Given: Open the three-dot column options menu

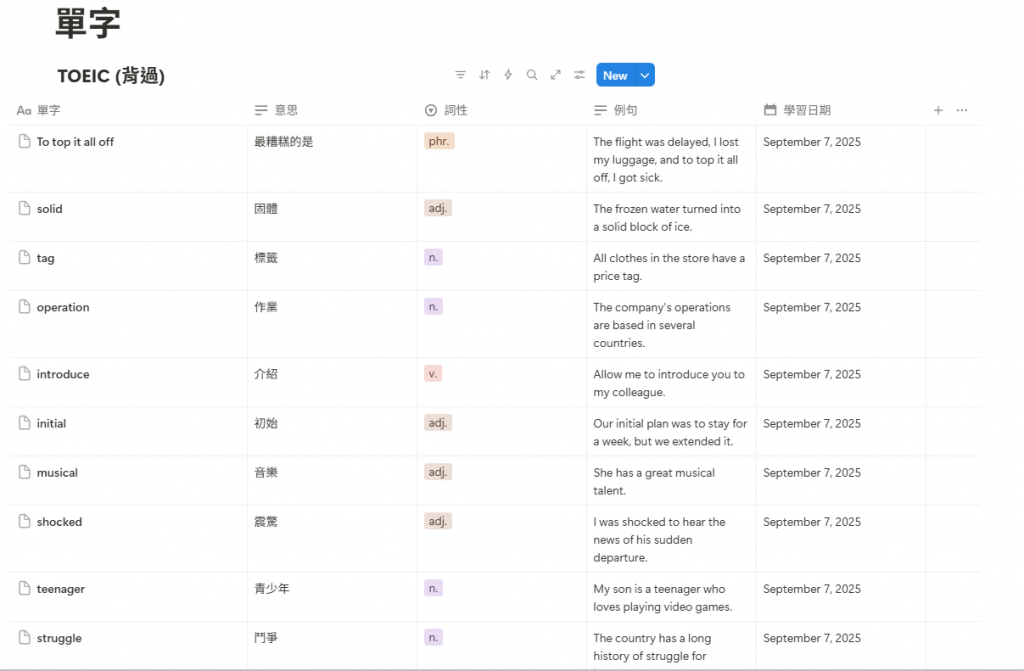Looking at the screenshot, I should click(962, 110).
